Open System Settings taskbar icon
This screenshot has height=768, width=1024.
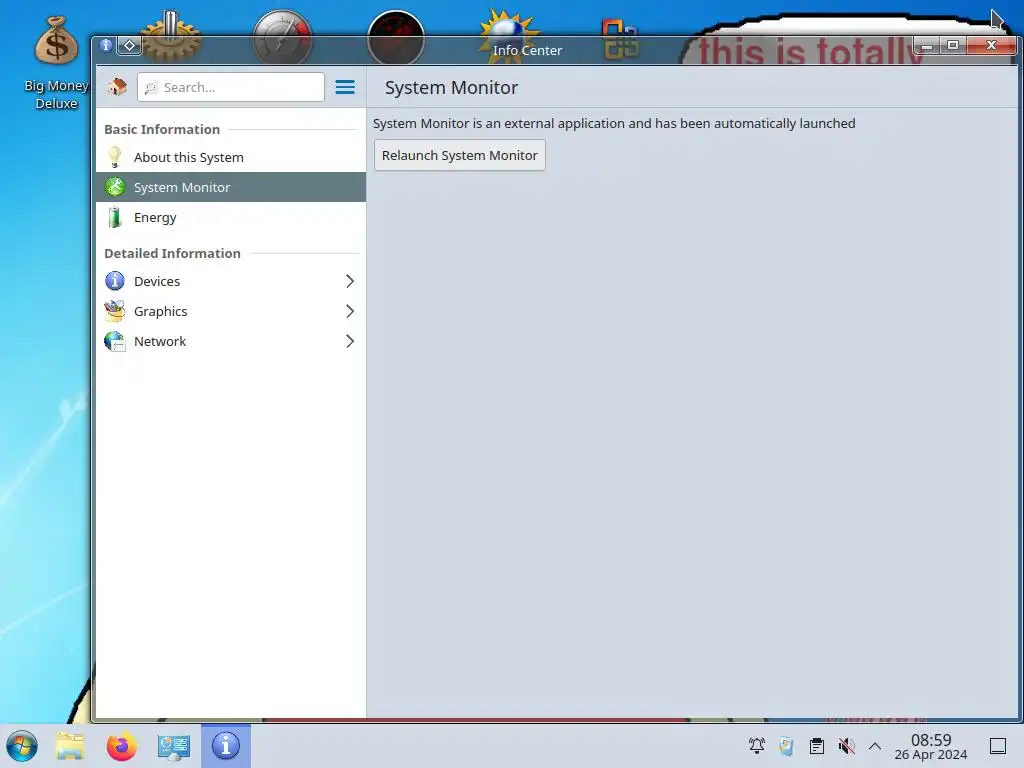click(x=174, y=746)
